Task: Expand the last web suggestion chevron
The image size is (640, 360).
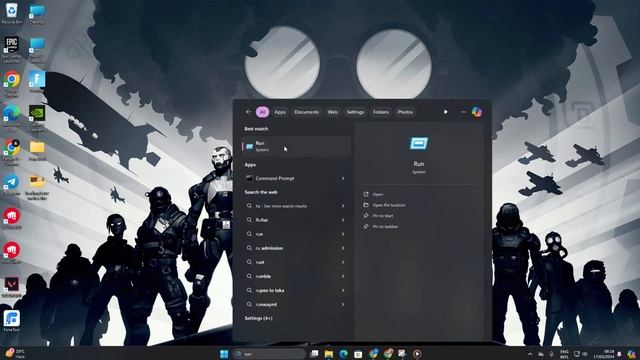Action: (x=343, y=304)
